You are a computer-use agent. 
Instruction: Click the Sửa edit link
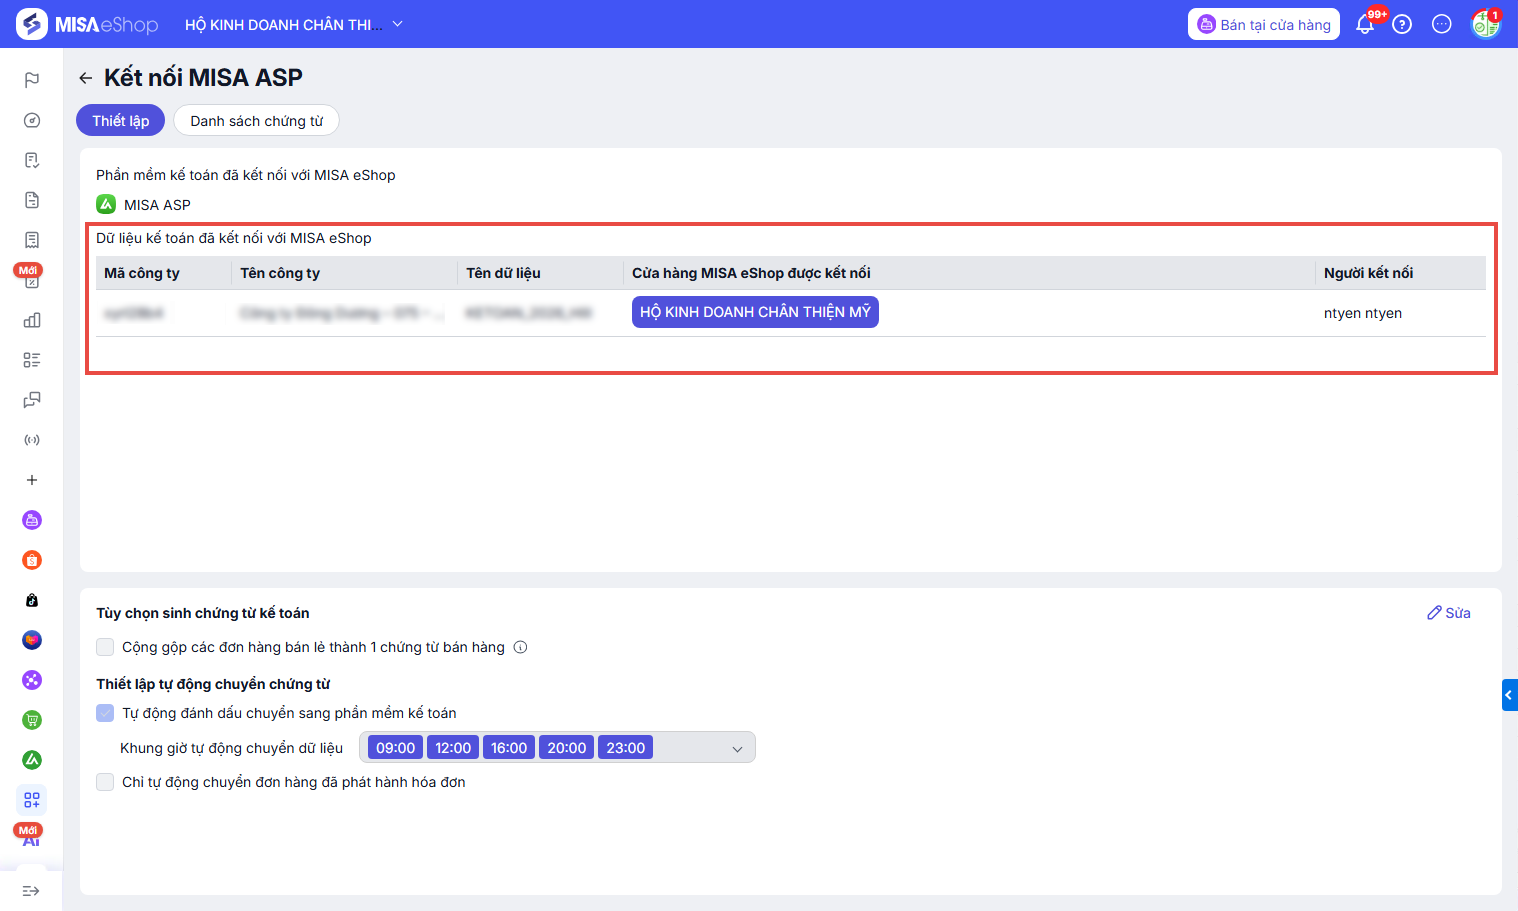[x=1449, y=613]
